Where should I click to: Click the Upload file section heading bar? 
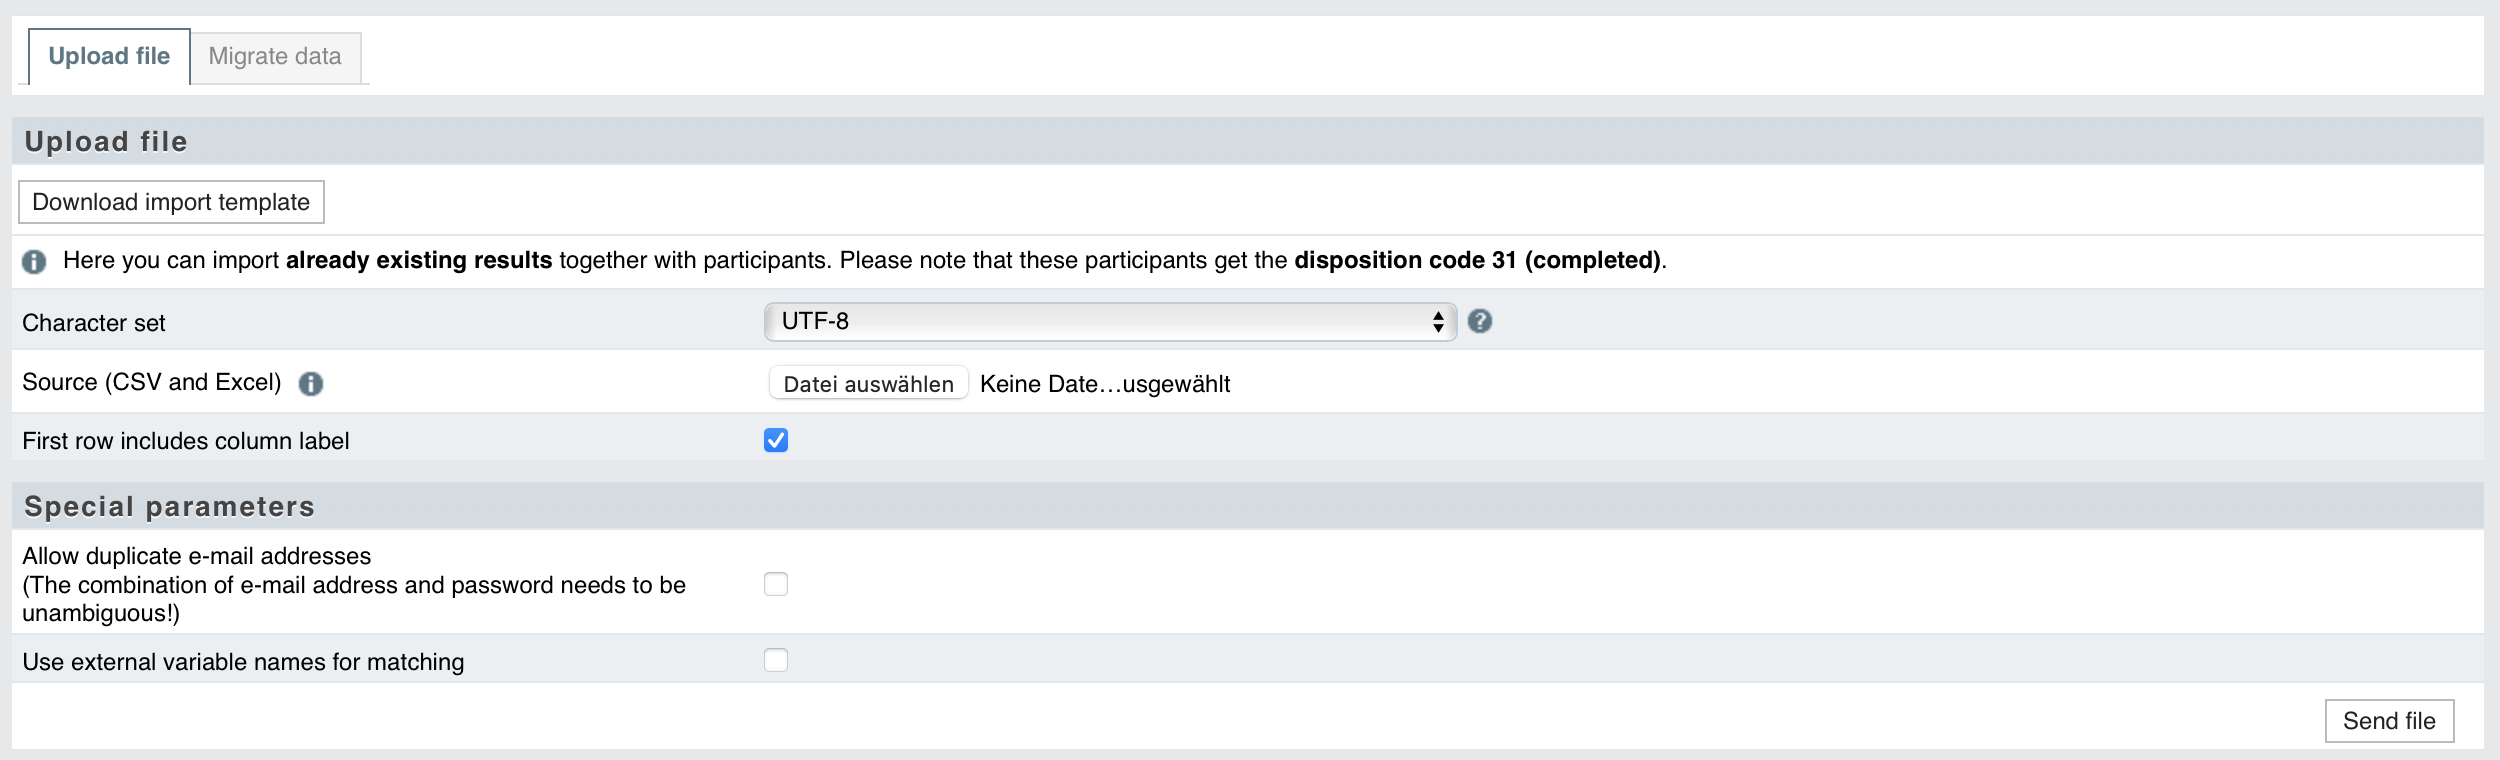pyautogui.click(x=1248, y=141)
